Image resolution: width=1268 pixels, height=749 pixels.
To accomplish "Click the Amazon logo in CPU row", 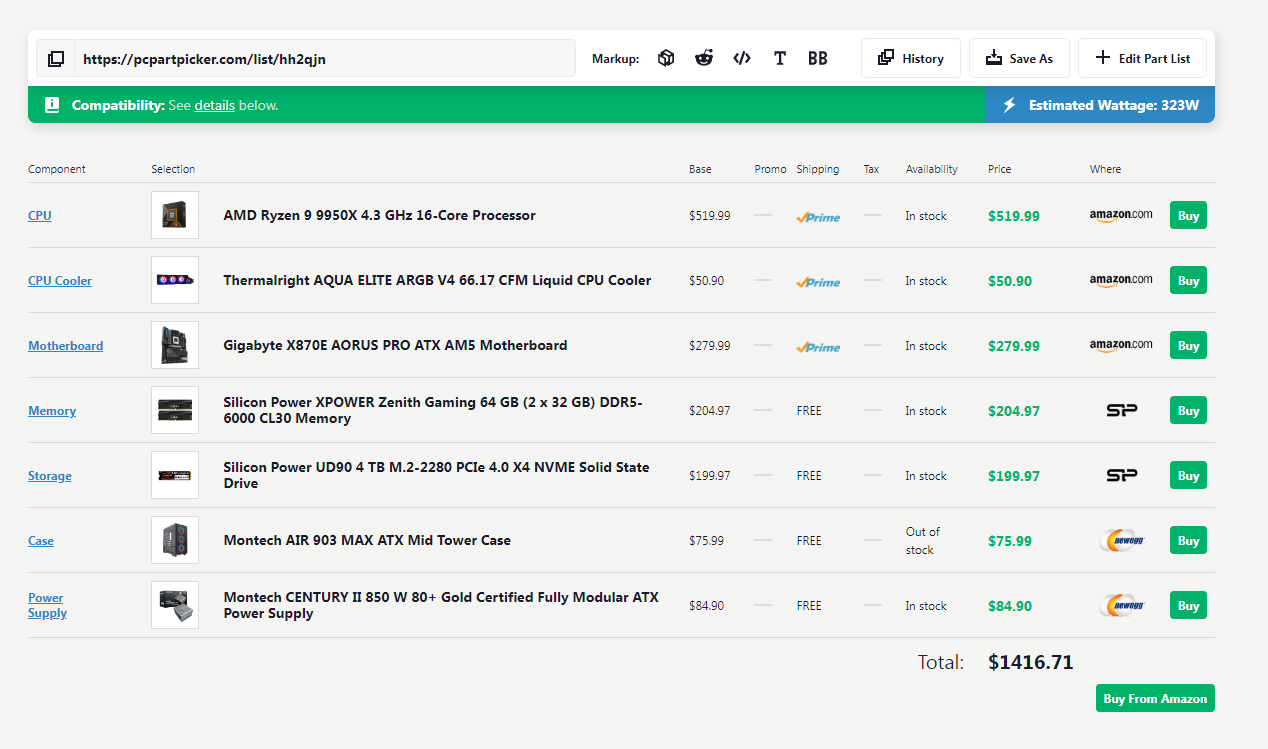I will 1120,215.
